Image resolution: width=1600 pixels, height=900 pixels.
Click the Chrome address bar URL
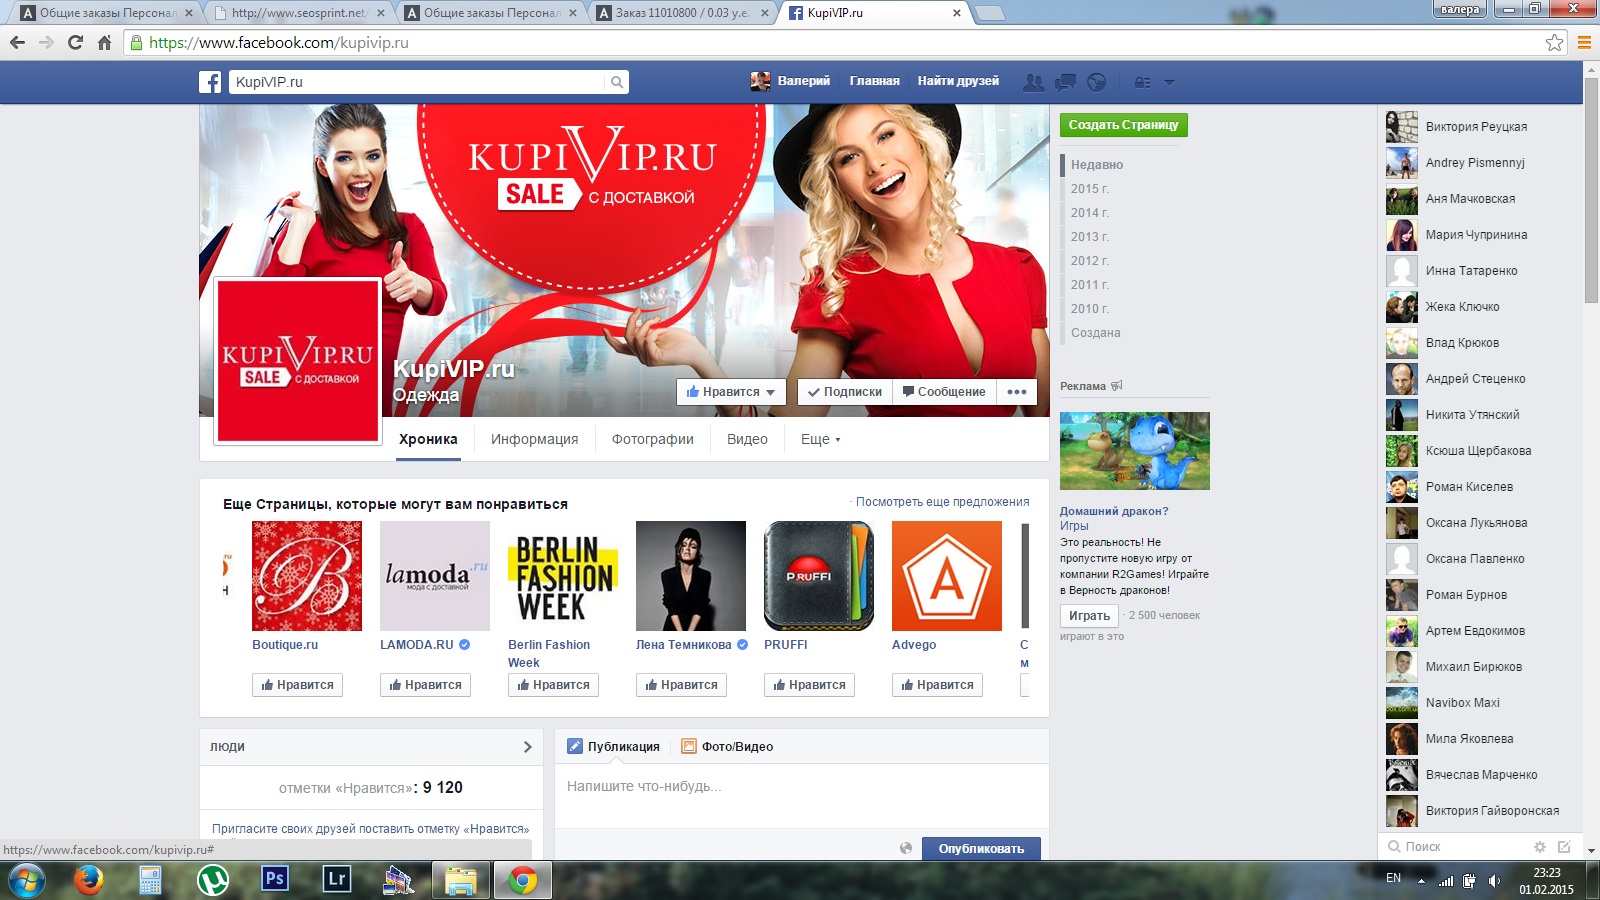click(x=279, y=43)
